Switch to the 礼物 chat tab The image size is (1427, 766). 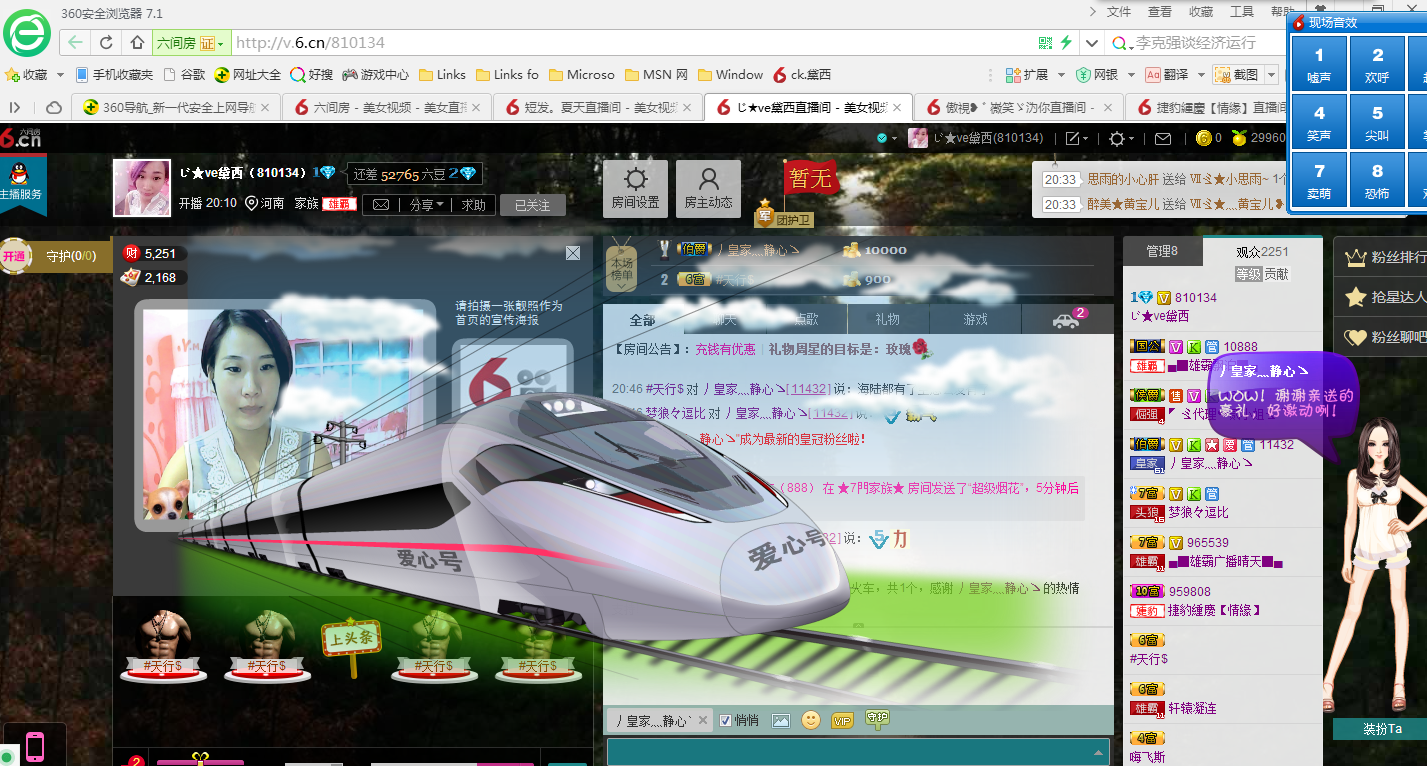click(x=888, y=319)
